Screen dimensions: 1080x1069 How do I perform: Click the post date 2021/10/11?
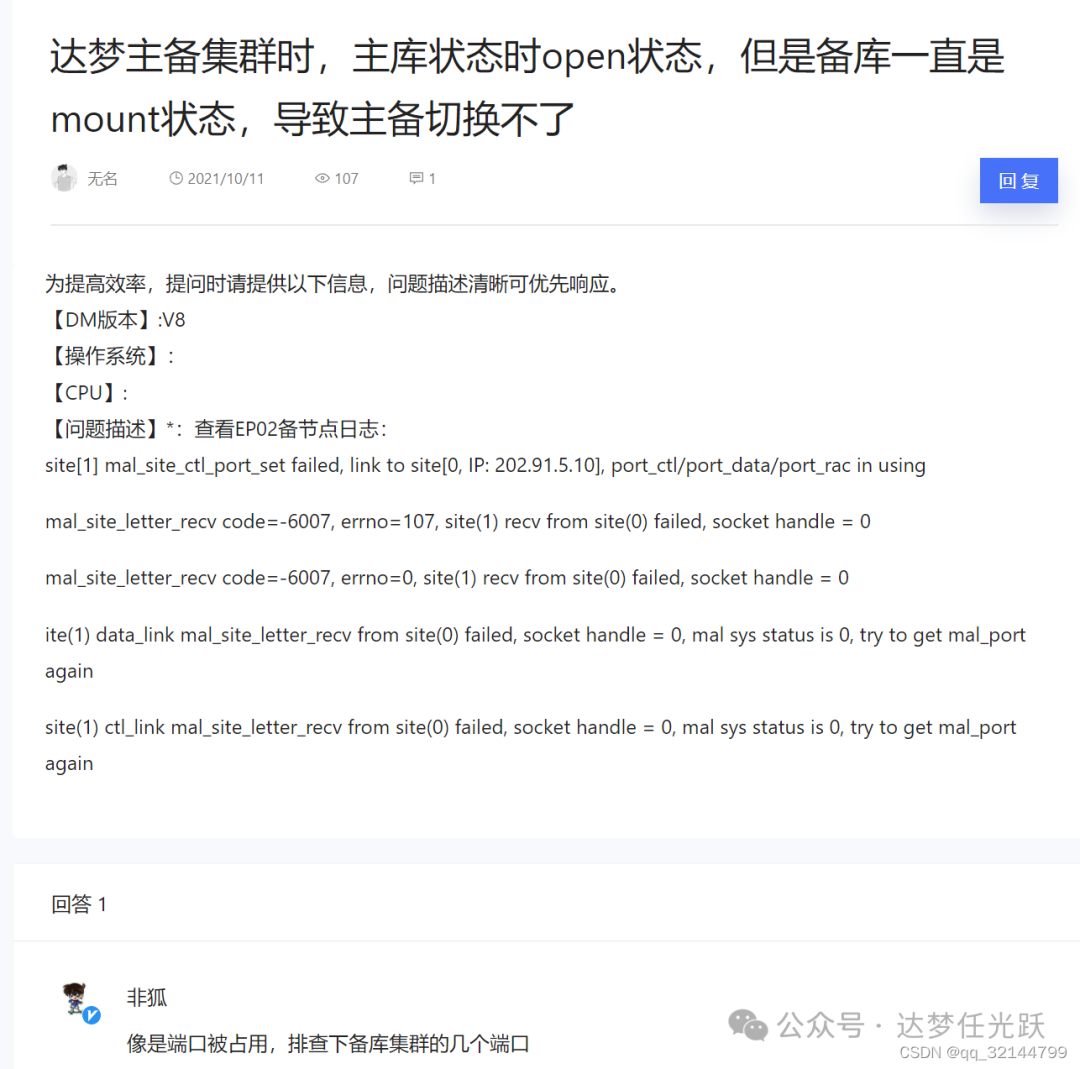coord(225,178)
